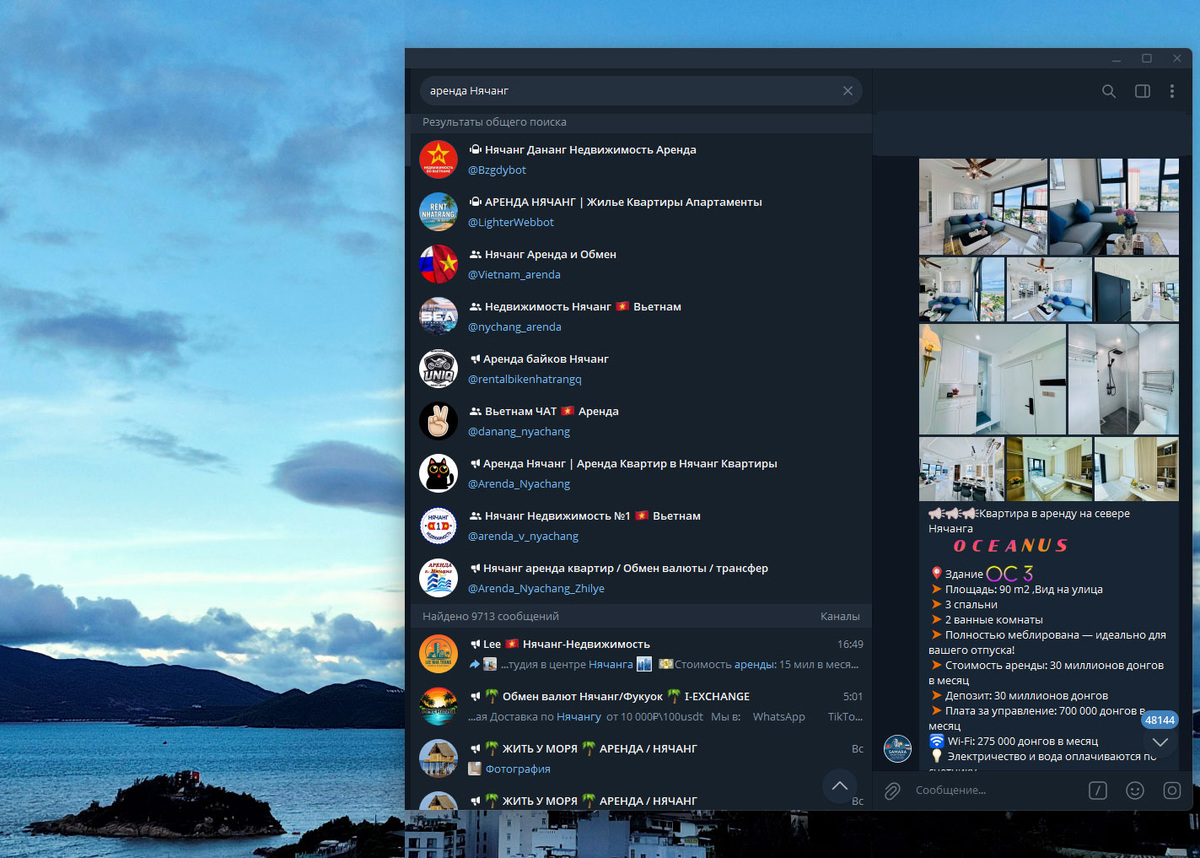Type a message in the Сообщение field
This screenshot has width=1200, height=858.
point(995,790)
